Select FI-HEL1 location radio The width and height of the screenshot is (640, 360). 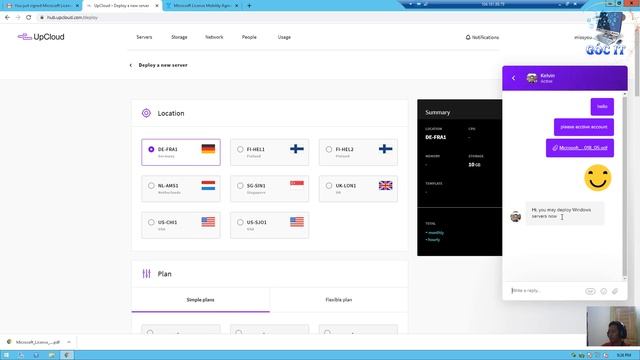[x=240, y=149]
